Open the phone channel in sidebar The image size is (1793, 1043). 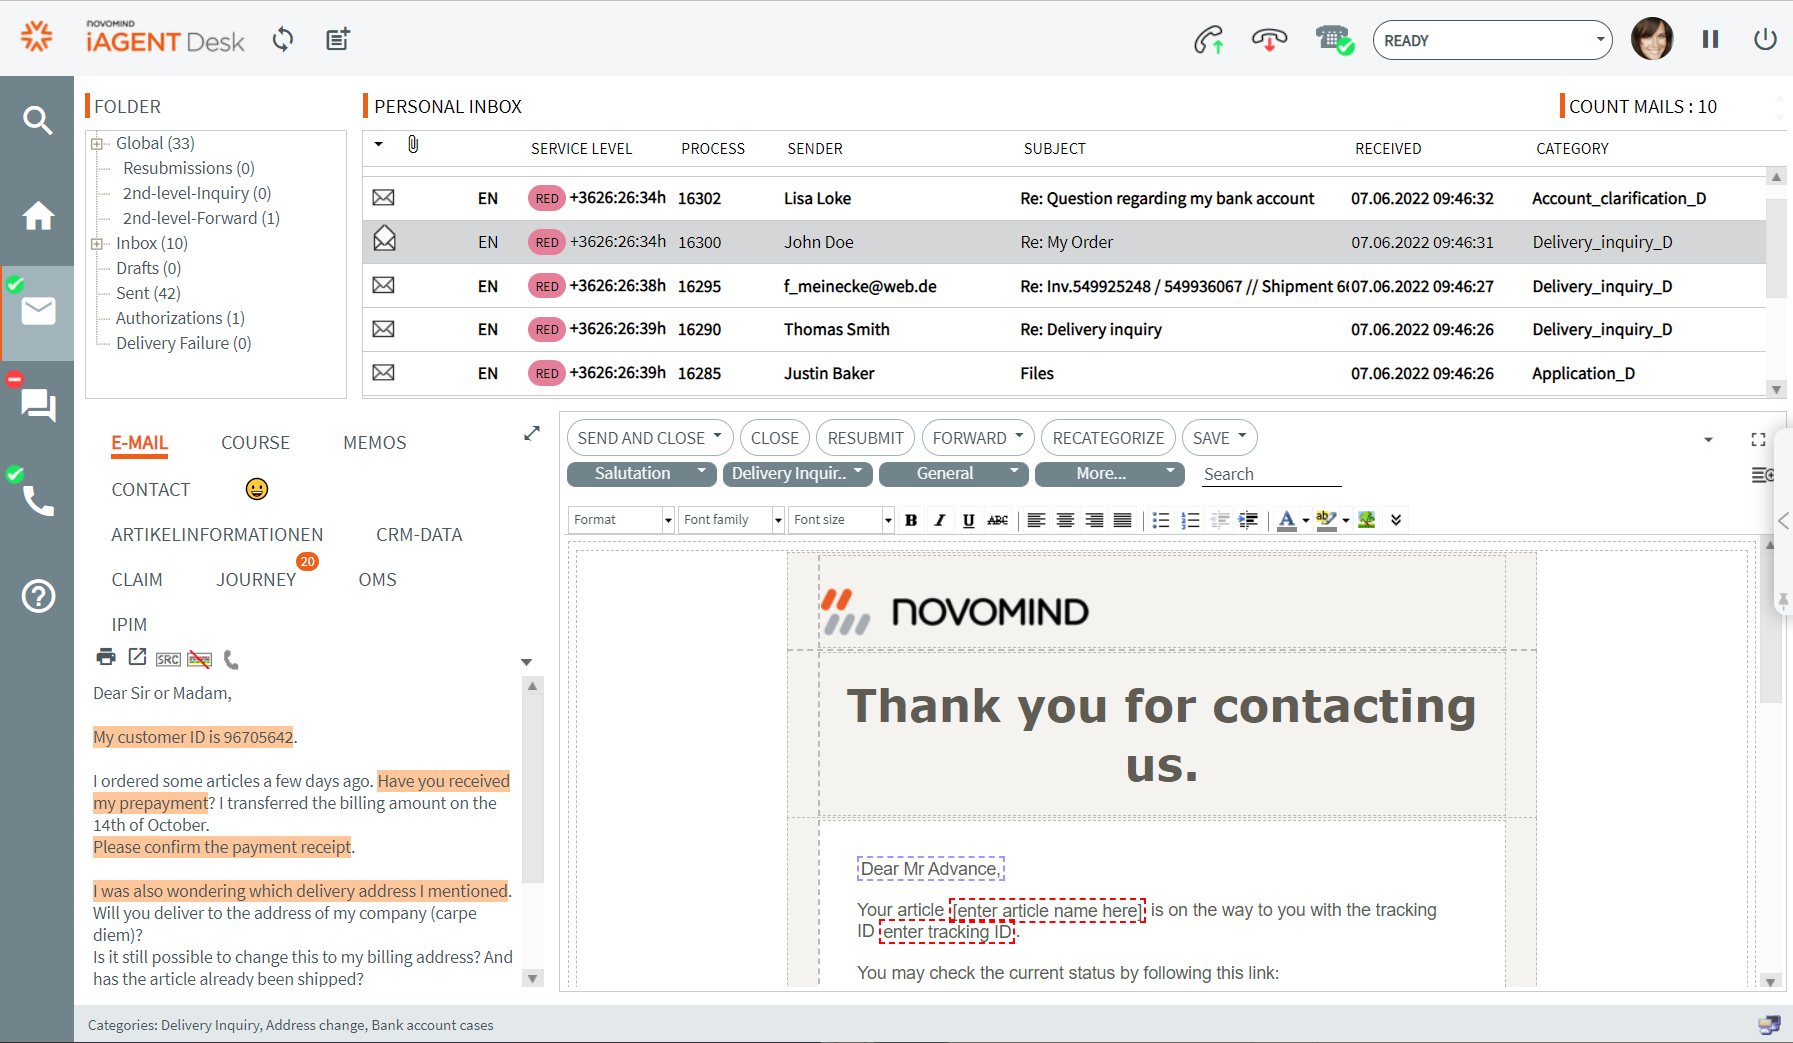[38, 500]
